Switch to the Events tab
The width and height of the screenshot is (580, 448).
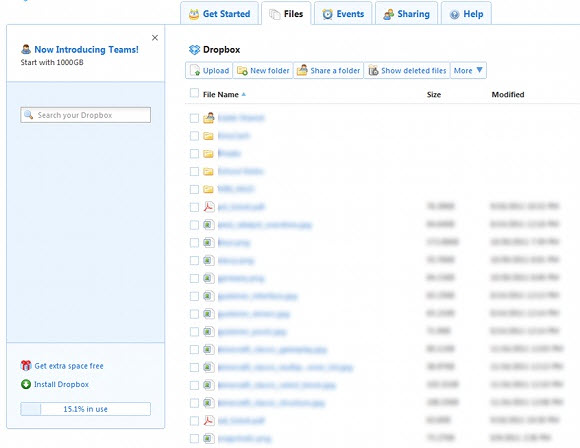pos(343,14)
